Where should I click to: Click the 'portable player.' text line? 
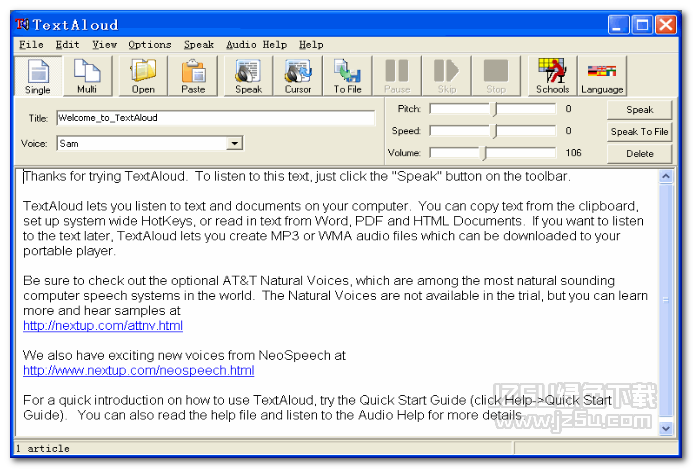point(69,251)
